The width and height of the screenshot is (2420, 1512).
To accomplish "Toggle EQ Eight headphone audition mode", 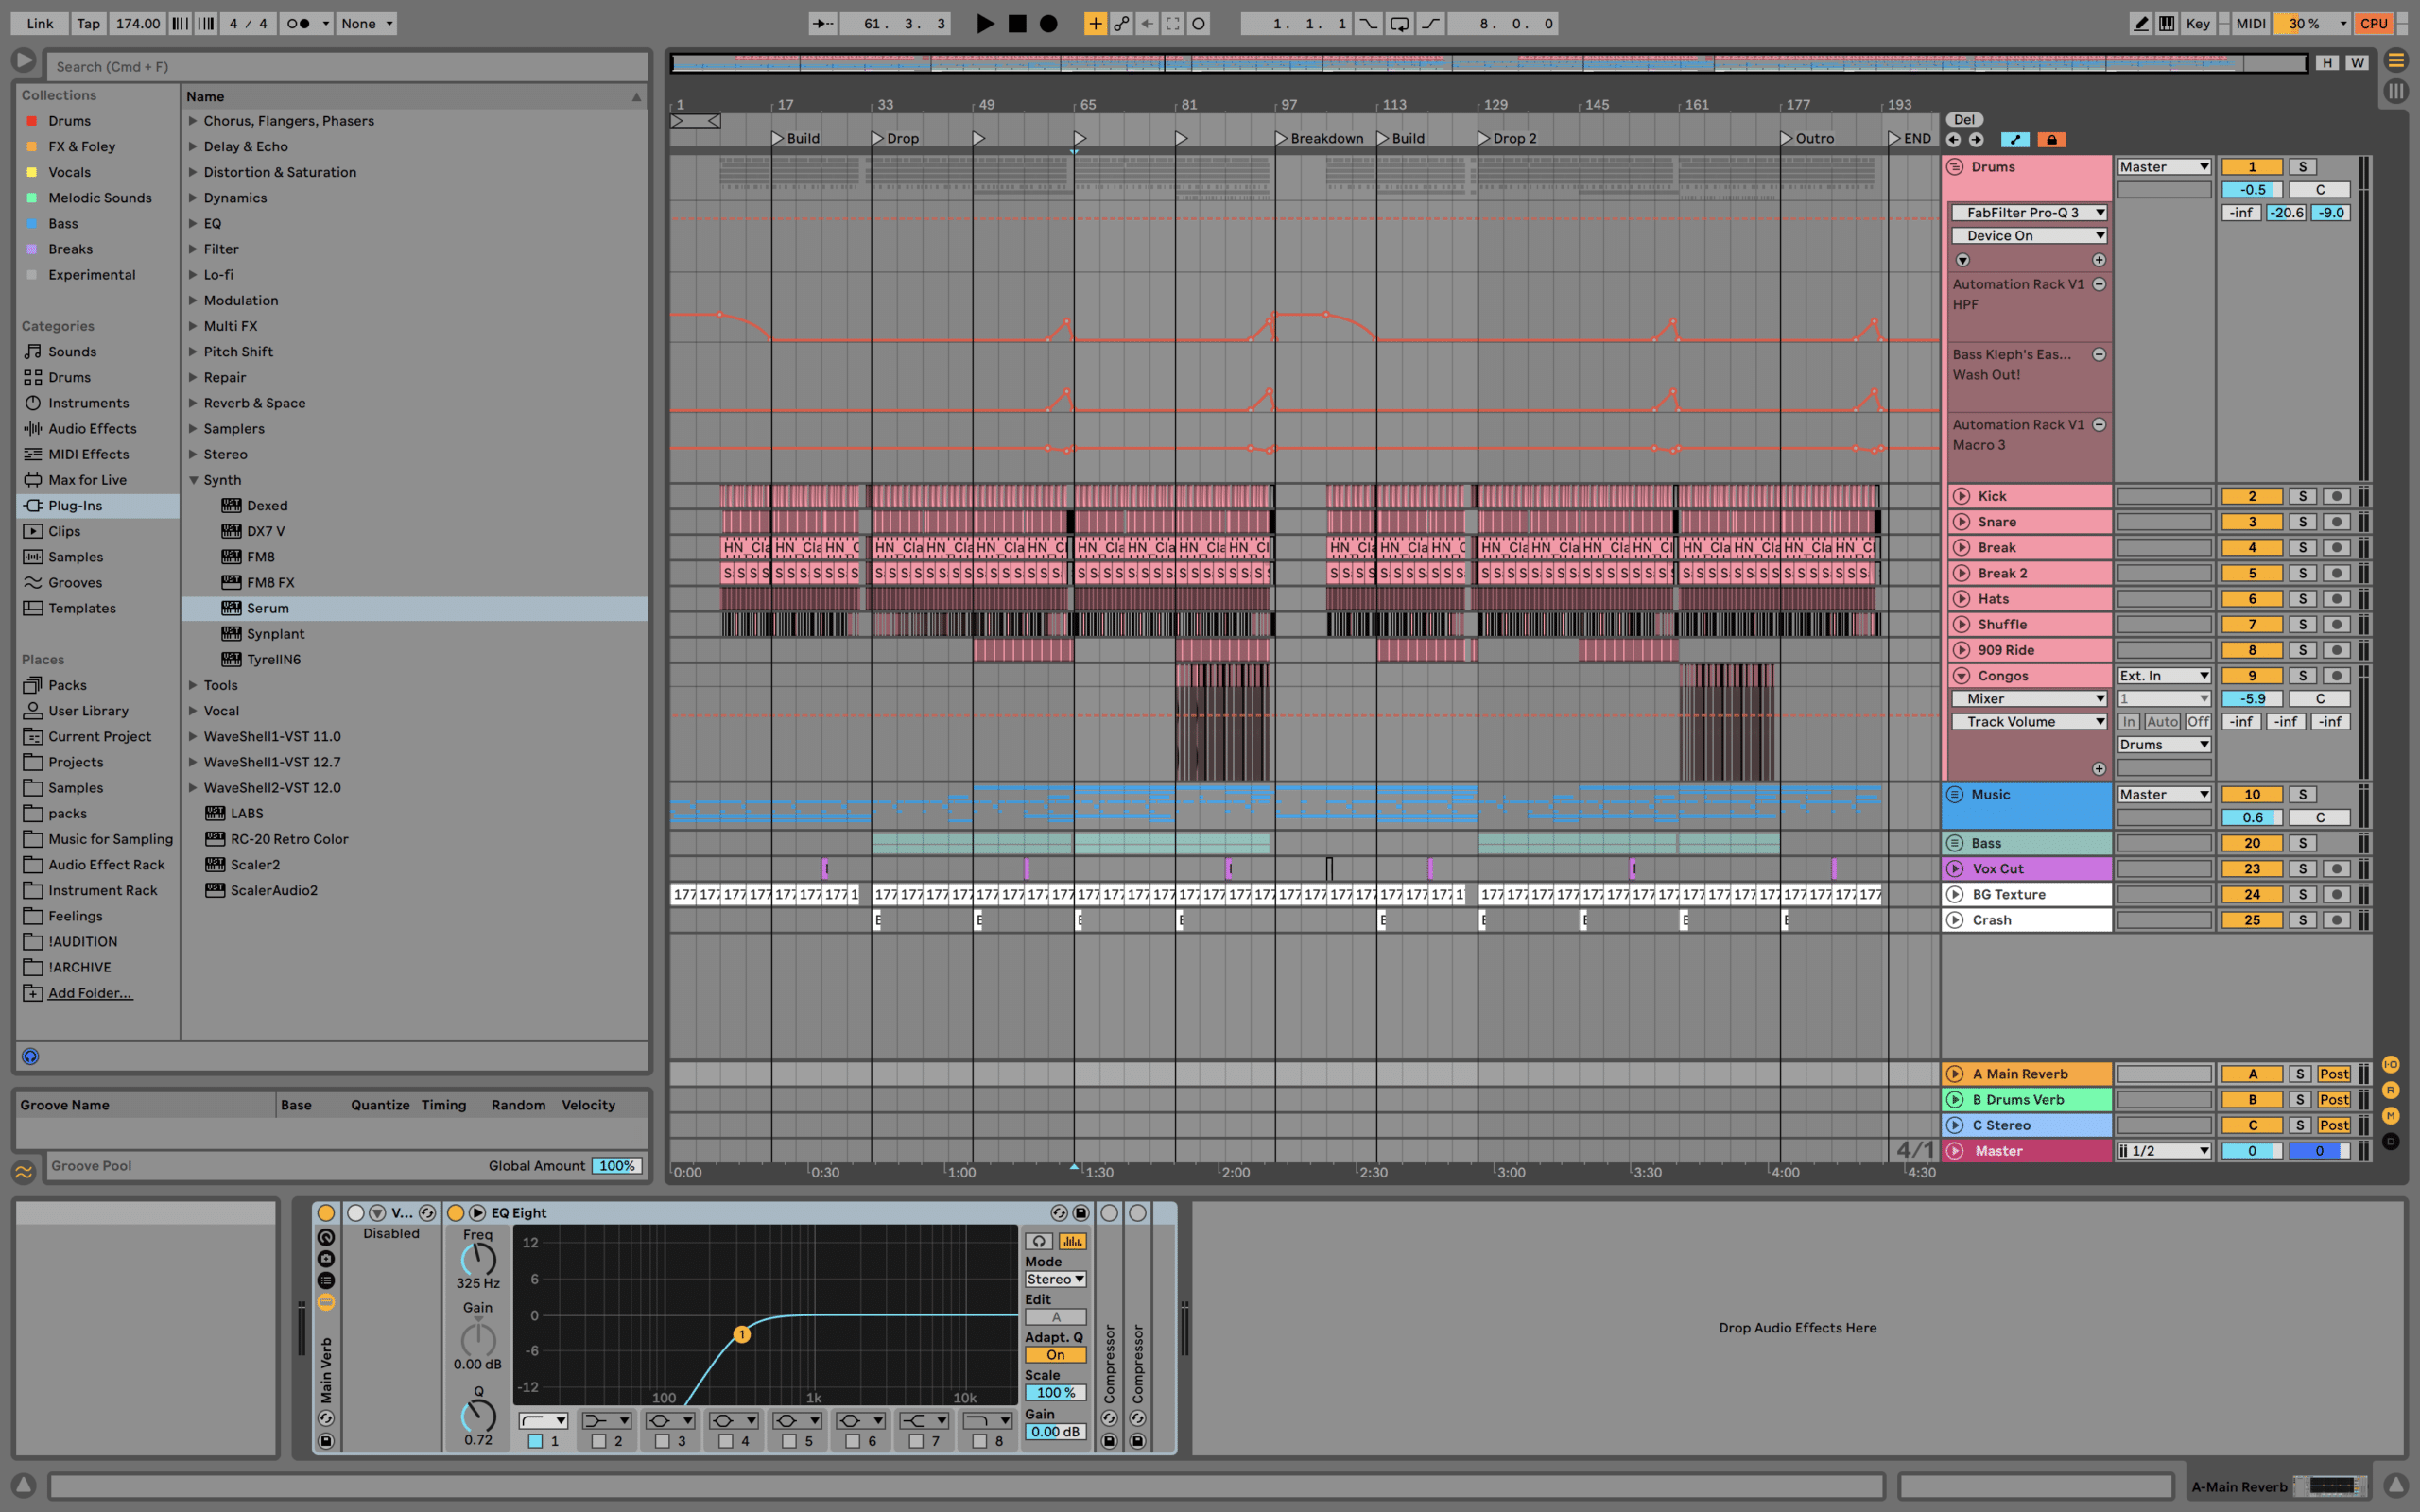I will 1039,1241.
